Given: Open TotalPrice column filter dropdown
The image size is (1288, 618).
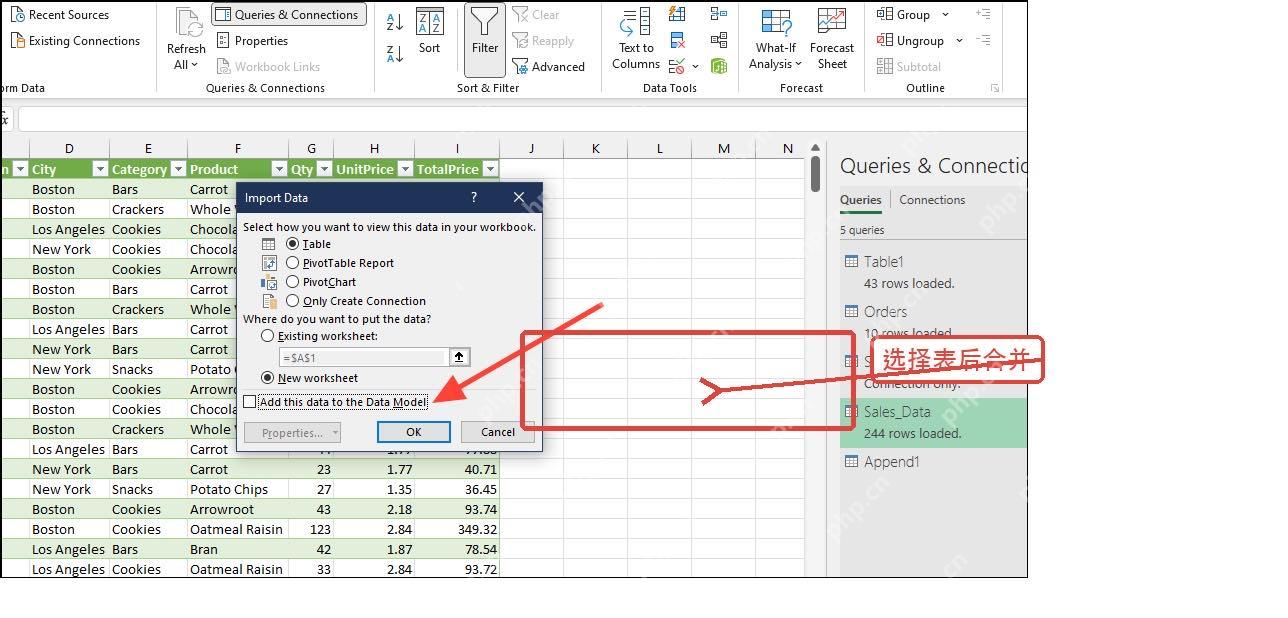Looking at the screenshot, I should pos(490,169).
